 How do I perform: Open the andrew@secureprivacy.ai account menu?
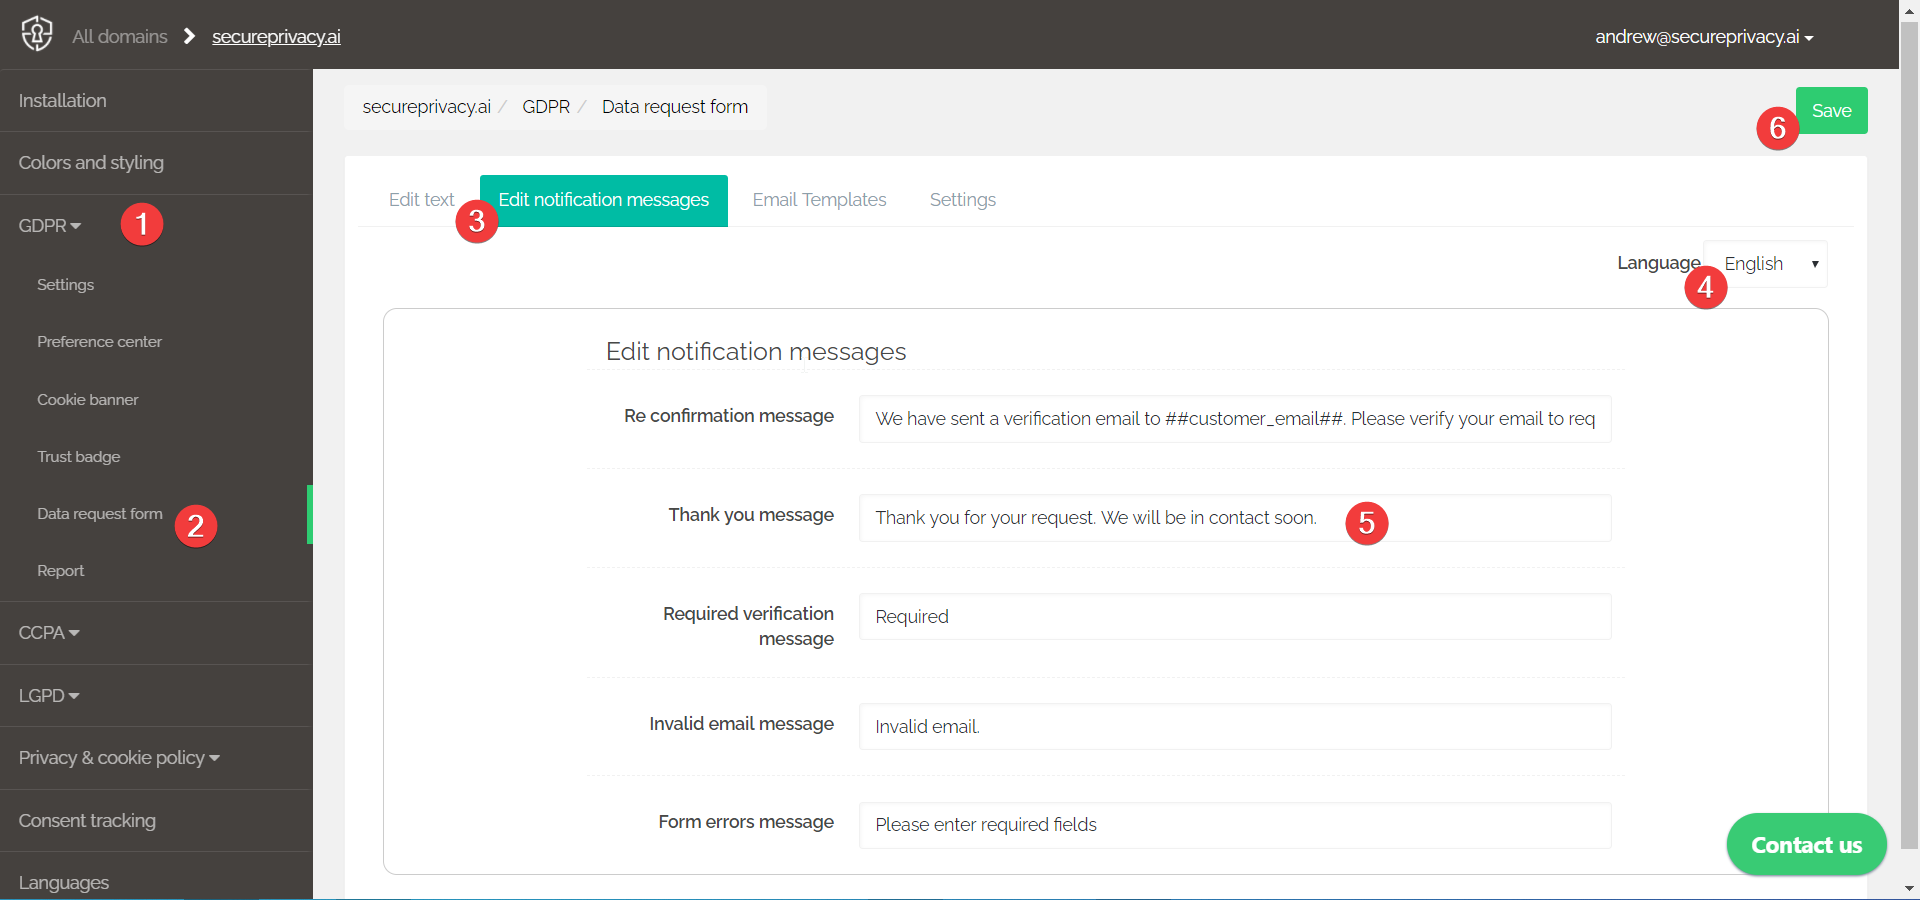coord(1703,36)
